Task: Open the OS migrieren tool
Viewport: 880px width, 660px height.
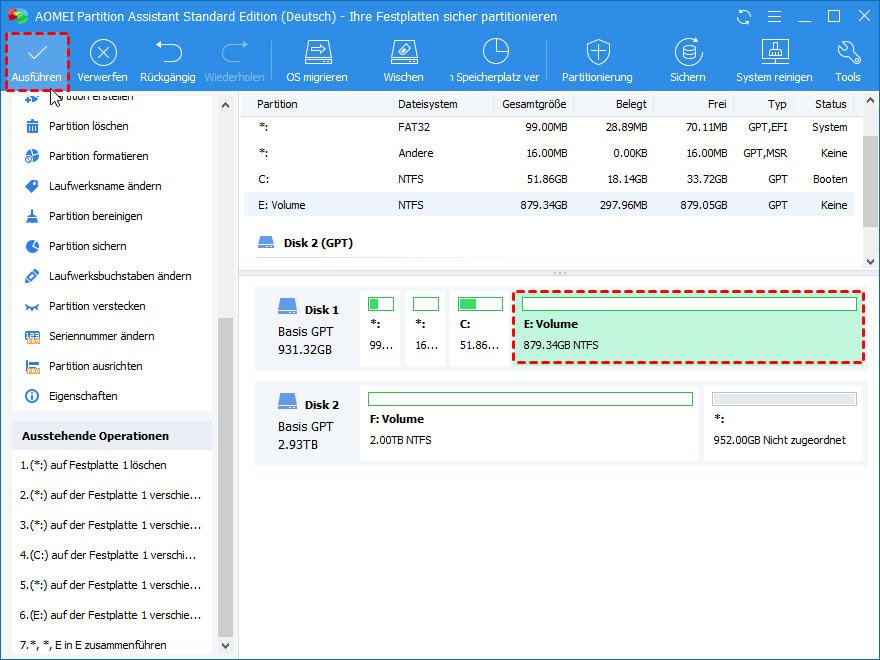Action: (317, 52)
